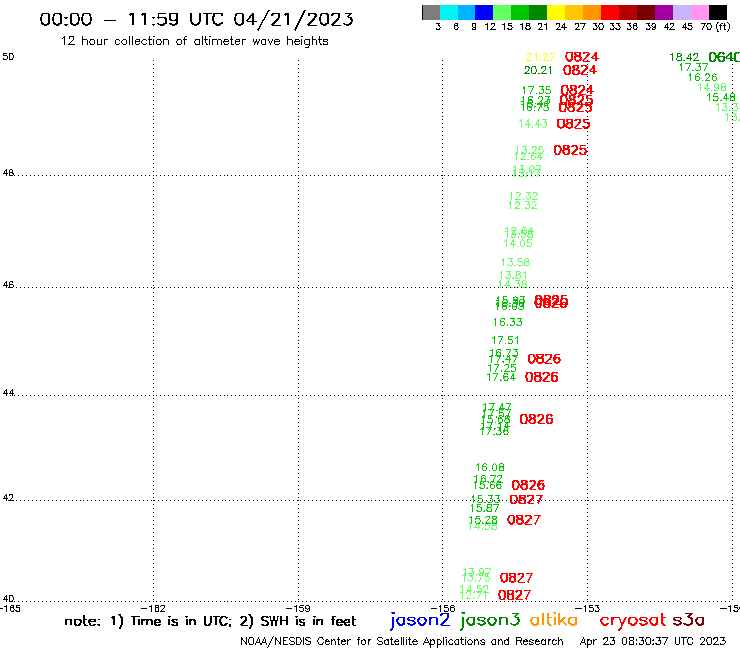Click the '18.42' jason3 wave height value
The width and height of the screenshot is (740, 650).
coord(684,58)
